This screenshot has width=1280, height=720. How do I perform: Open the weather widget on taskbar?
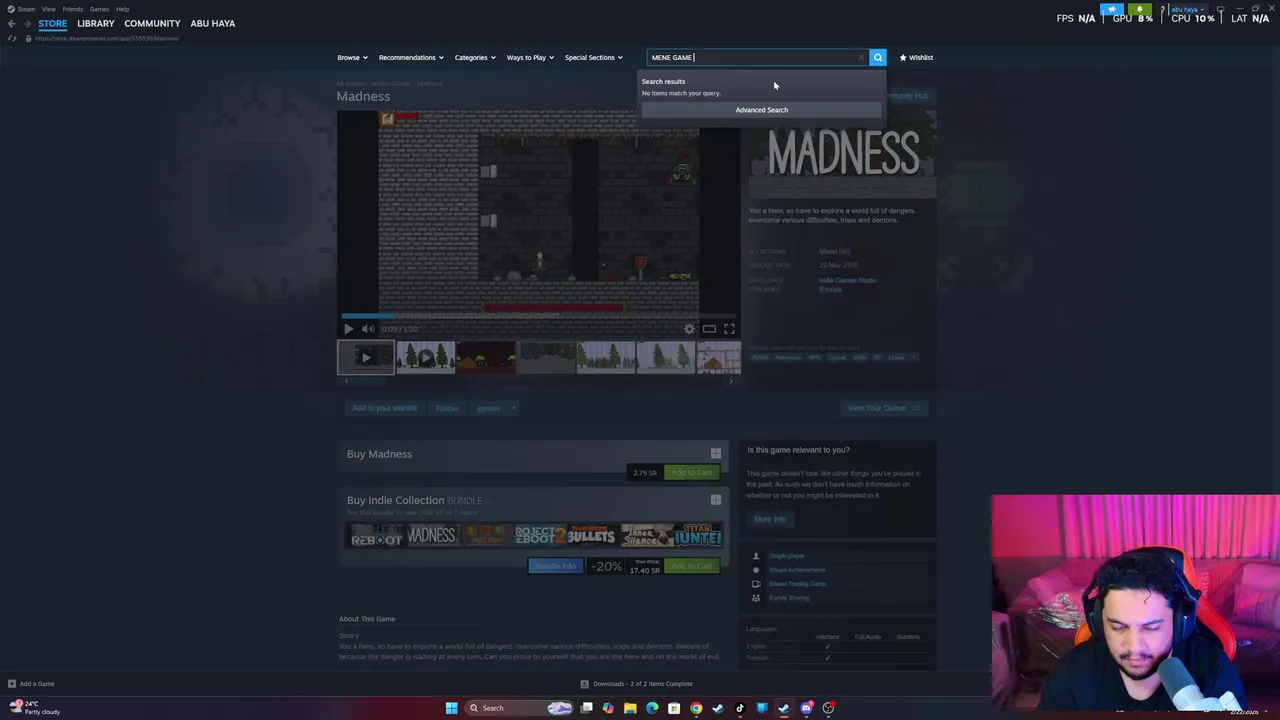point(35,707)
